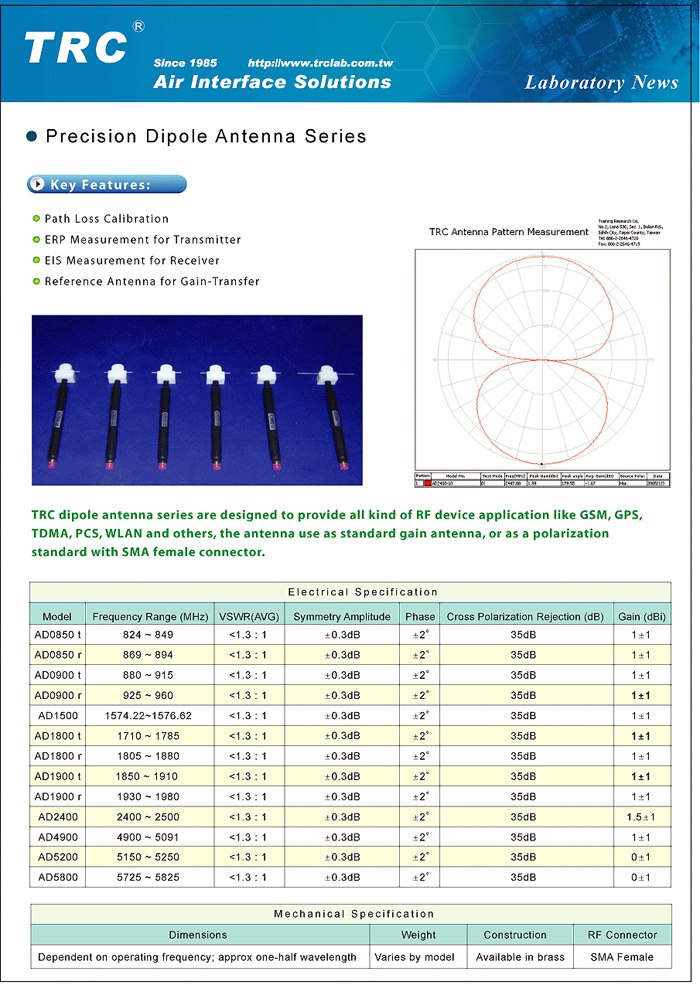Click the 1.5±1 gain value for AD2400
Viewport: 700px width, 985px height.
(x=641, y=817)
